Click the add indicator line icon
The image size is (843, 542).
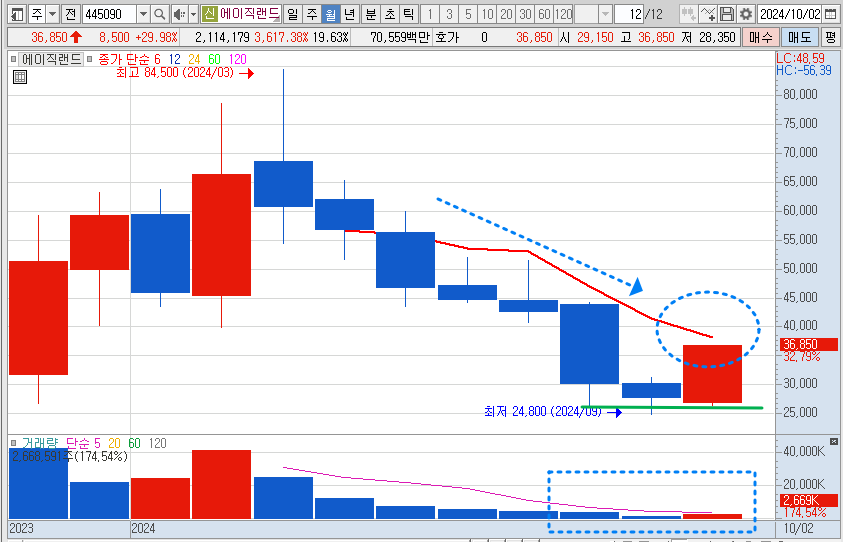click(708, 14)
